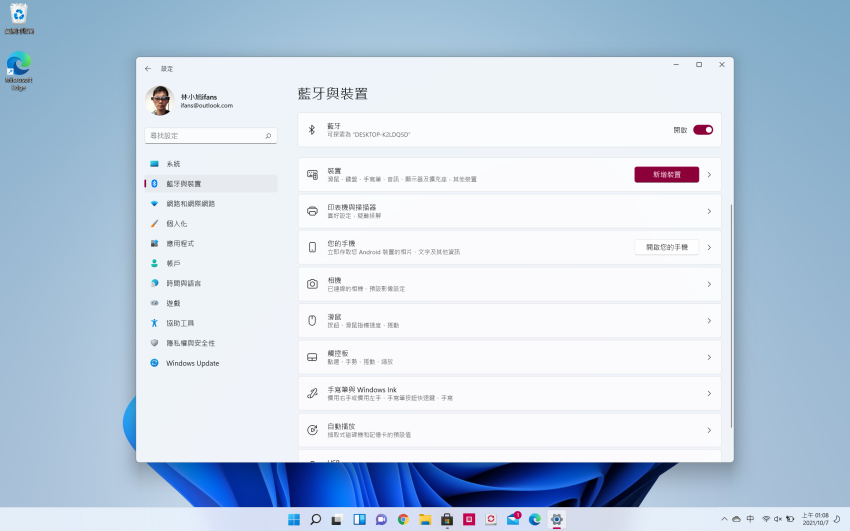
Task: Select 時間與語言 in the sidebar
Action: pos(211,283)
